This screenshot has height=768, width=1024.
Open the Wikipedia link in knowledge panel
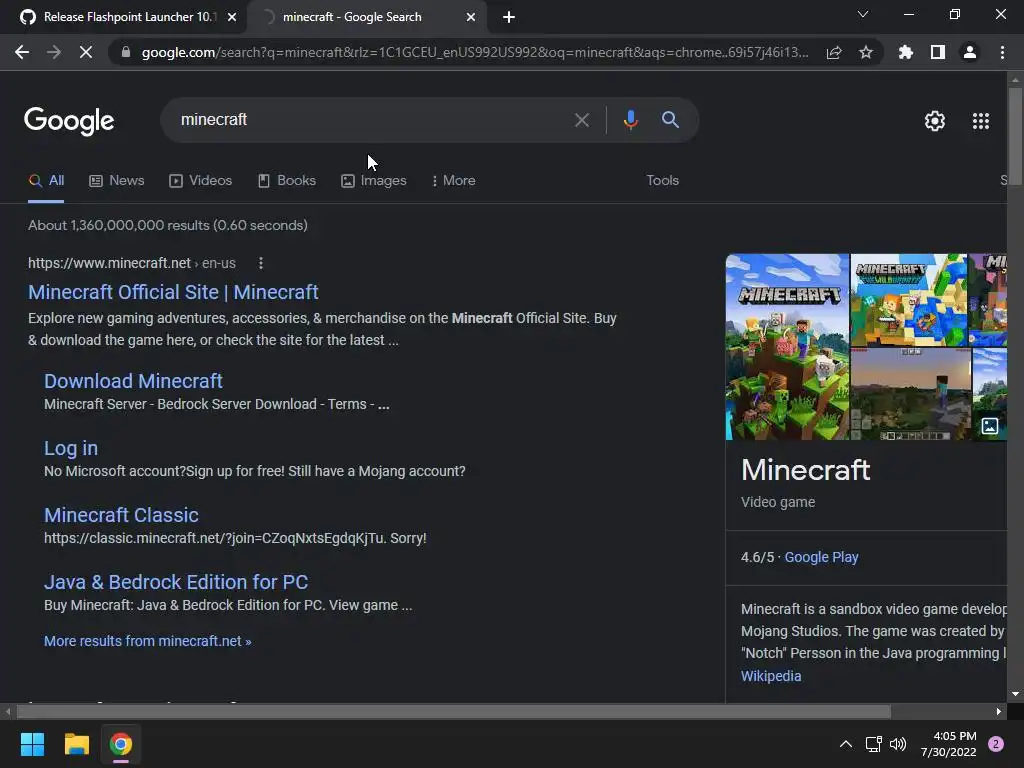(x=771, y=677)
